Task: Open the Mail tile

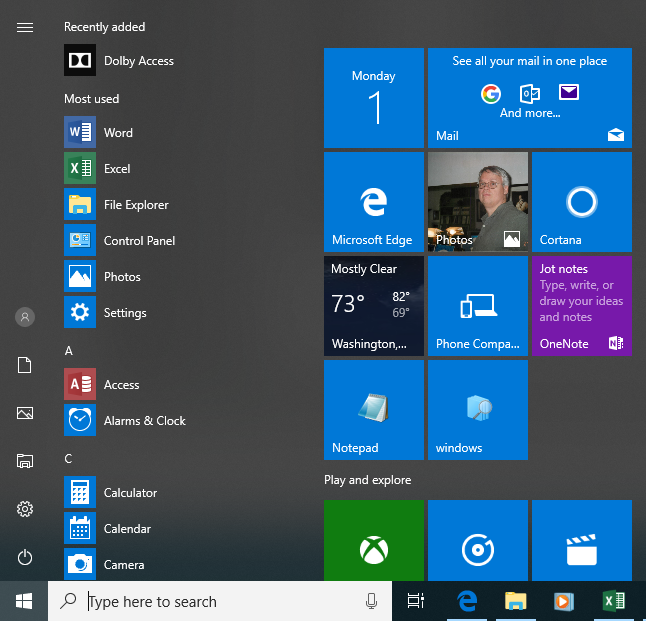Action: pyautogui.click(x=529, y=98)
